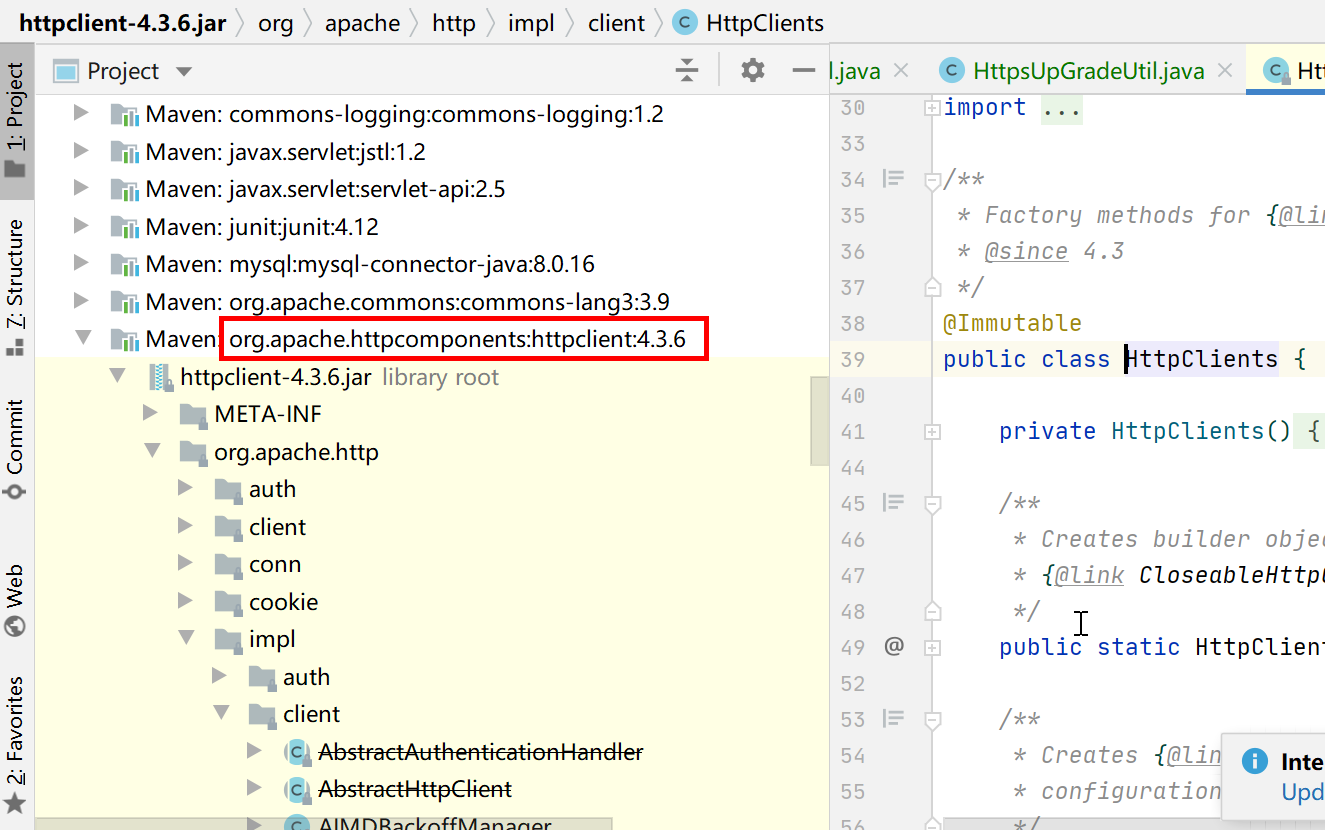The height and width of the screenshot is (830, 1325).
Task: Click org in the navigation bar
Action: click(276, 22)
